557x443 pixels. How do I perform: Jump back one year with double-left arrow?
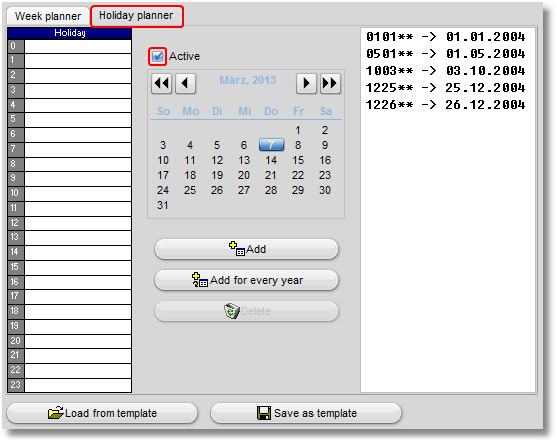coord(162,83)
